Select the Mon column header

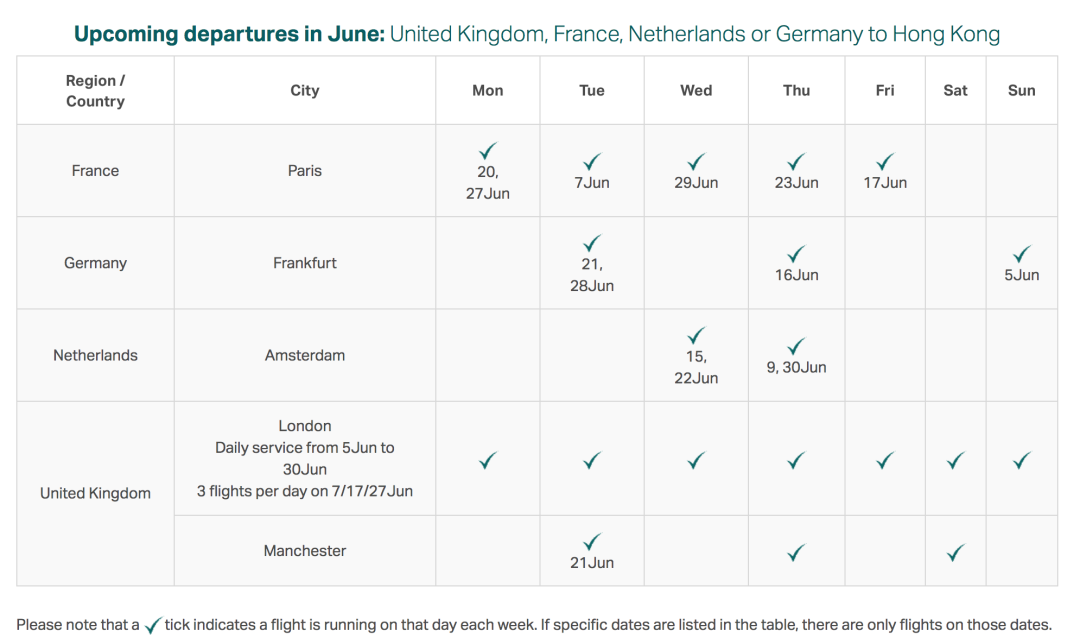(488, 90)
